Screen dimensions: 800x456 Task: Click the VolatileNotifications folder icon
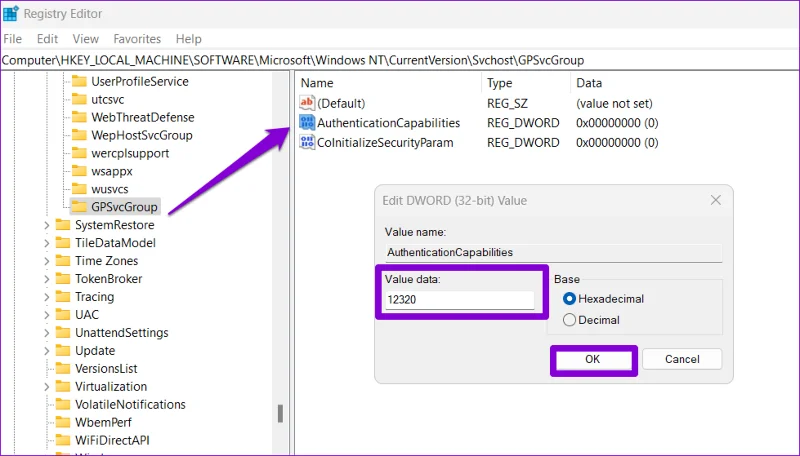pyautogui.click(x=63, y=404)
